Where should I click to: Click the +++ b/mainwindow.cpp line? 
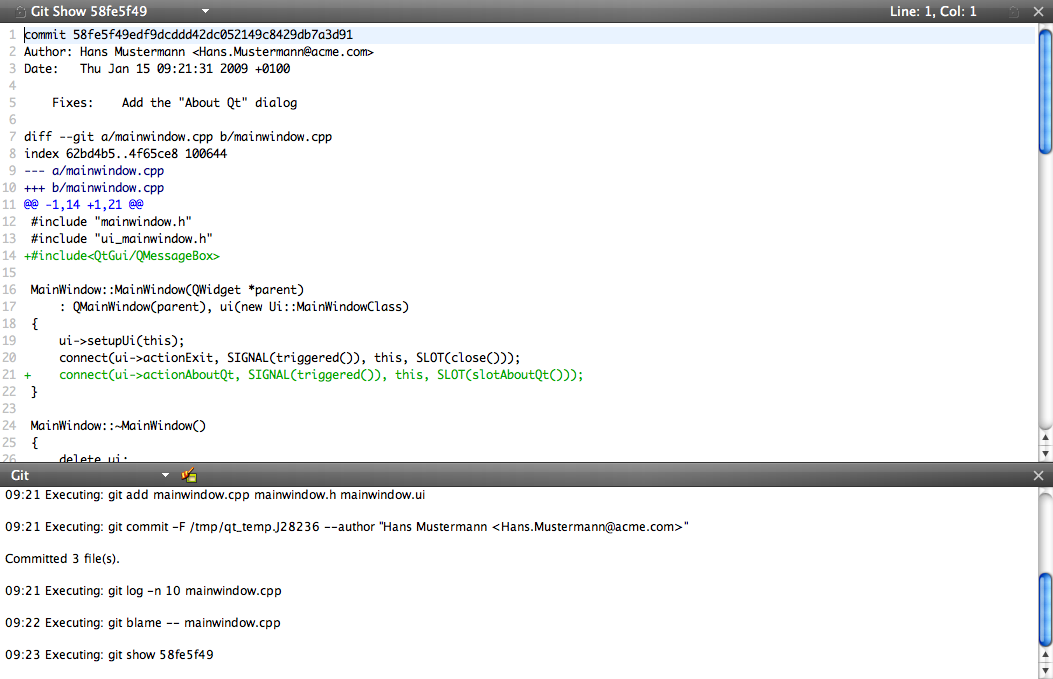pyautogui.click(x=94, y=188)
